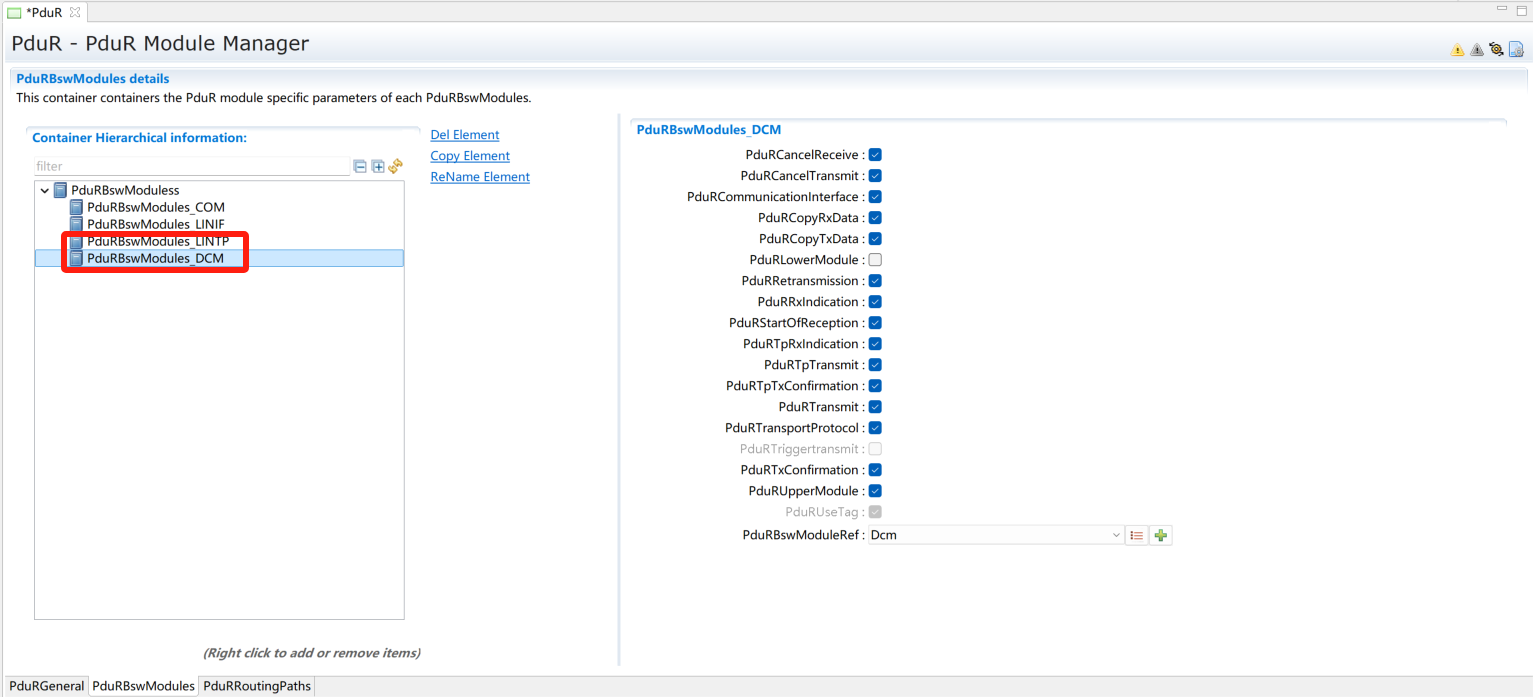Close the PduR editor tab
This screenshot has height=697, width=1533.
point(75,12)
